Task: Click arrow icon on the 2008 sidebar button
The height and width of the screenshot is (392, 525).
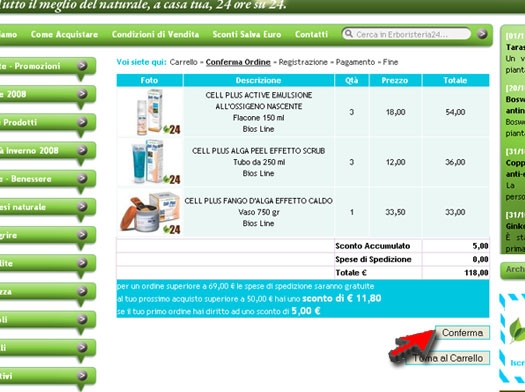Action: coord(82,94)
